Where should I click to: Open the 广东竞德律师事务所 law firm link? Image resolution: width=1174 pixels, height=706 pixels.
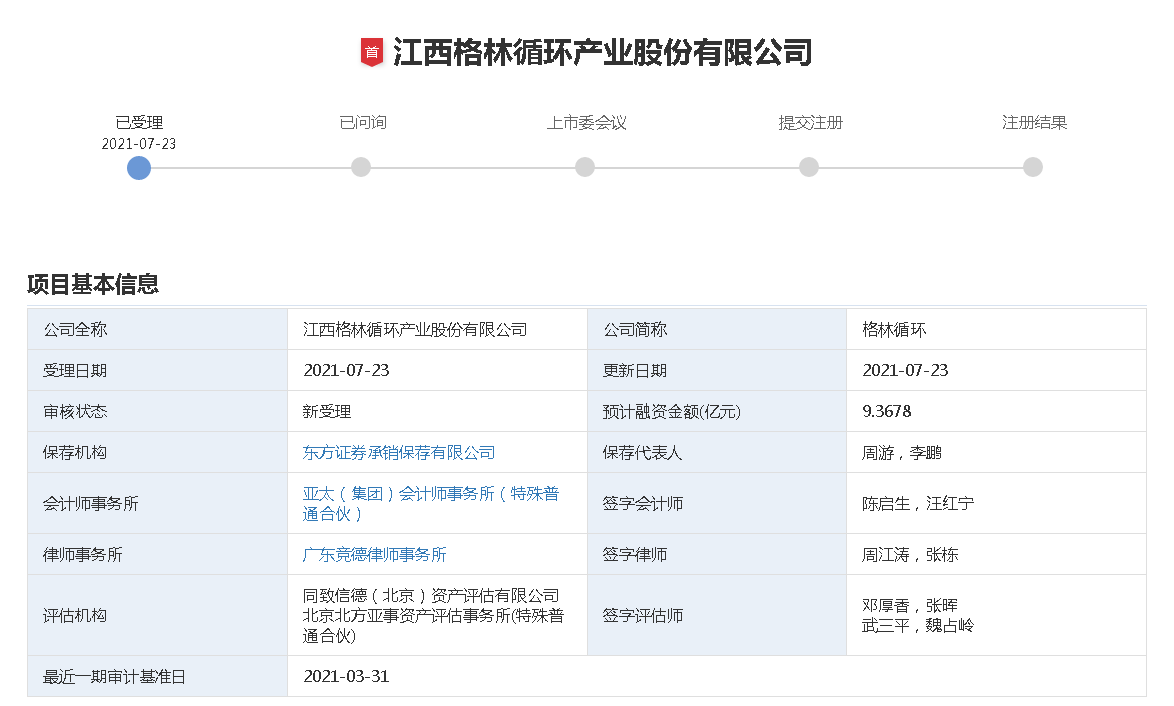click(x=374, y=554)
